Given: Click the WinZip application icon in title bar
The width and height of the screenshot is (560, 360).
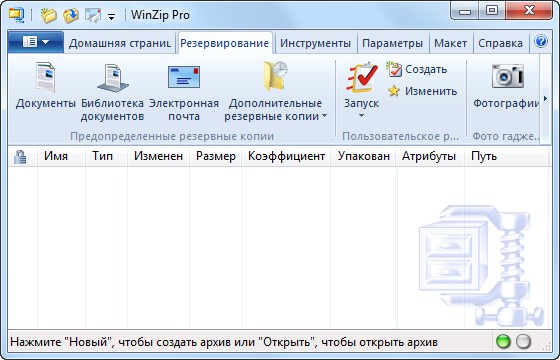Looking at the screenshot, I should (x=17, y=15).
